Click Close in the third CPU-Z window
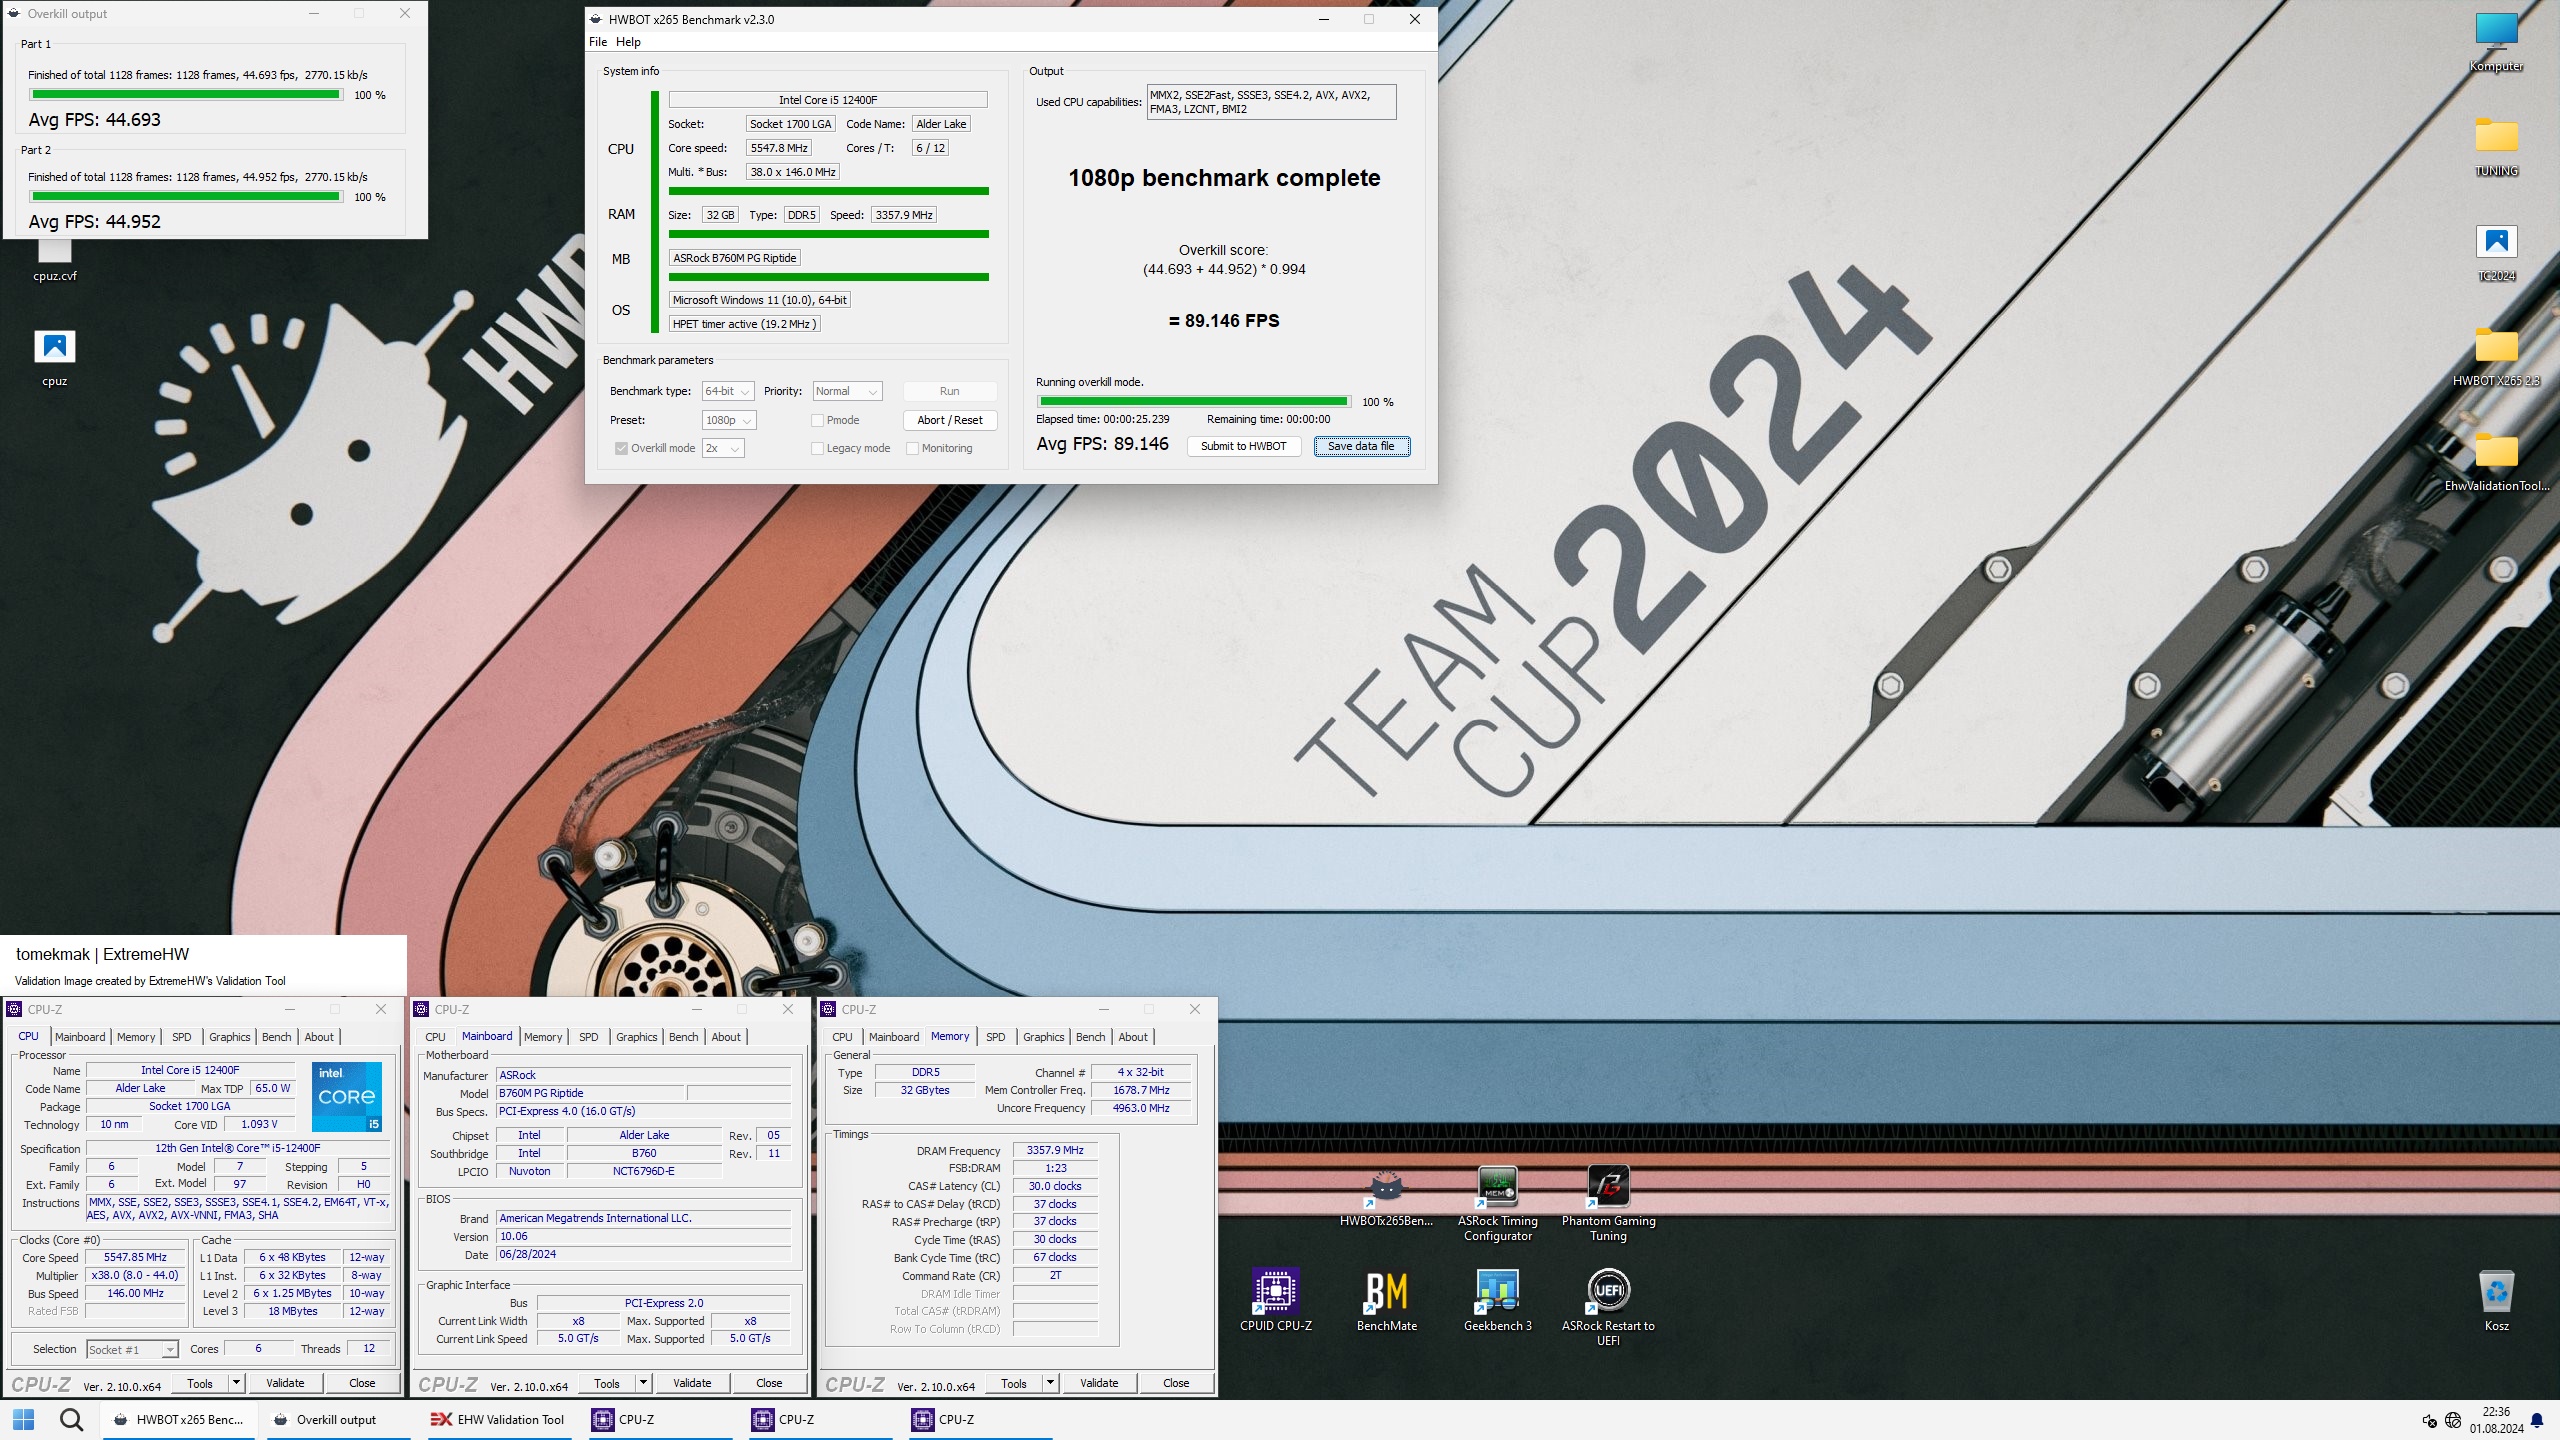The width and height of the screenshot is (2560, 1440). [1176, 1383]
